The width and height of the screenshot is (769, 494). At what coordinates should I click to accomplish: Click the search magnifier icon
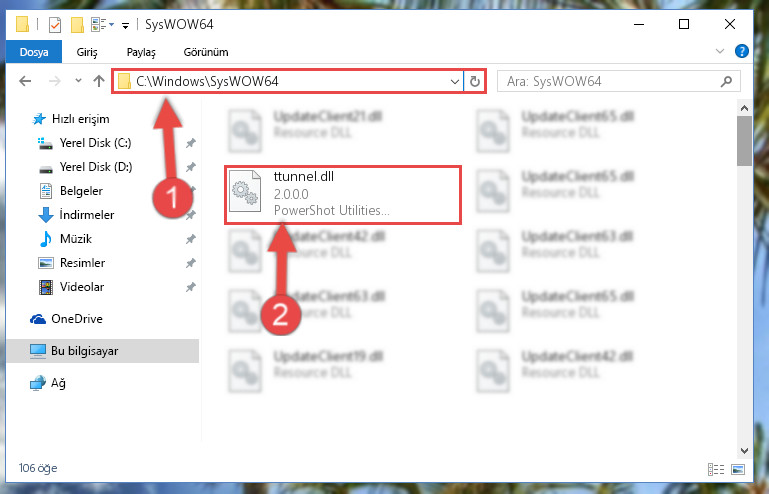click(726, 81)
